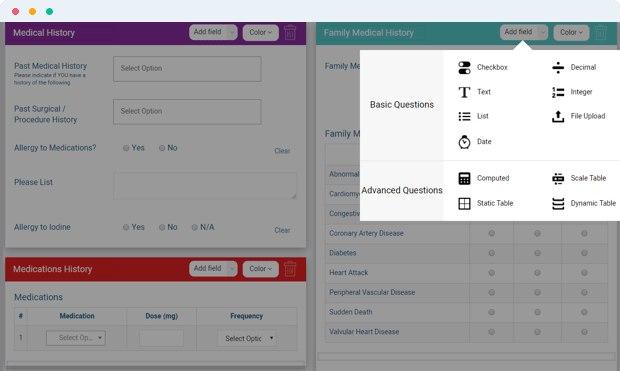Screen dimensions: 620x371
Task: Click the Dose (mg) input in row 1
Action: coord(161,338)
